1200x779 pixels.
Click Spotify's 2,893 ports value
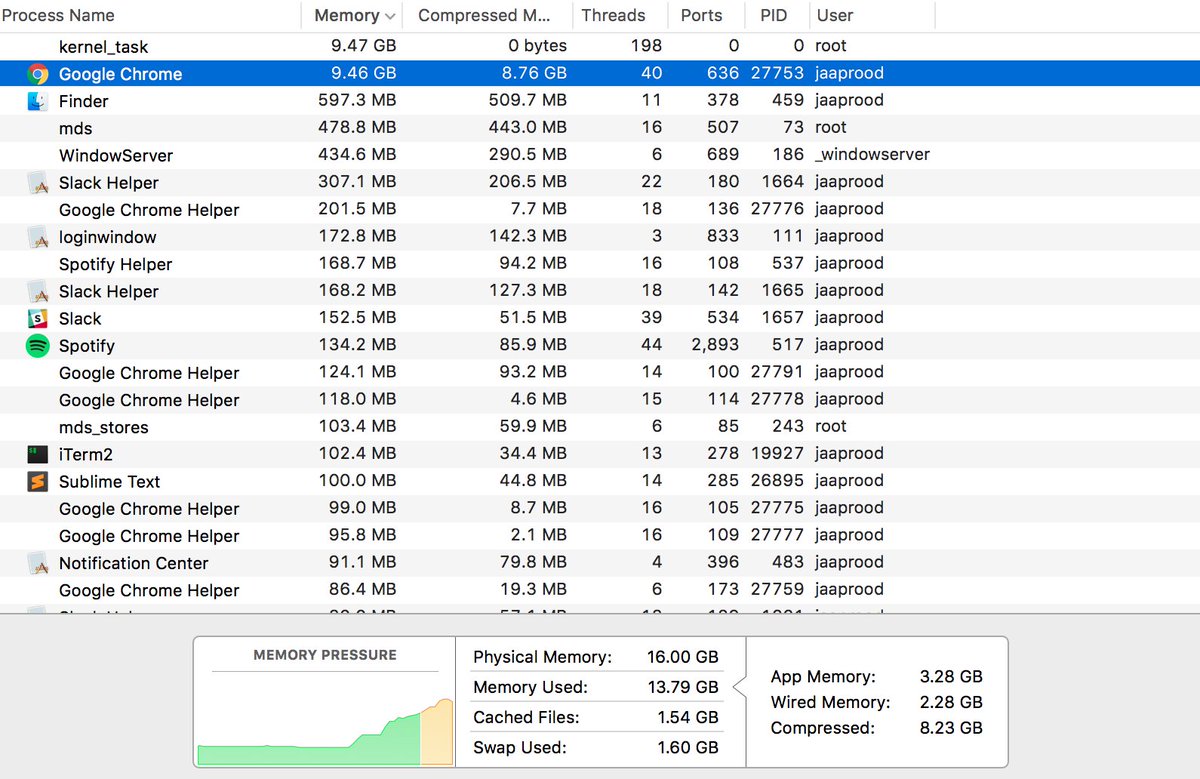[x=715, y=345]
